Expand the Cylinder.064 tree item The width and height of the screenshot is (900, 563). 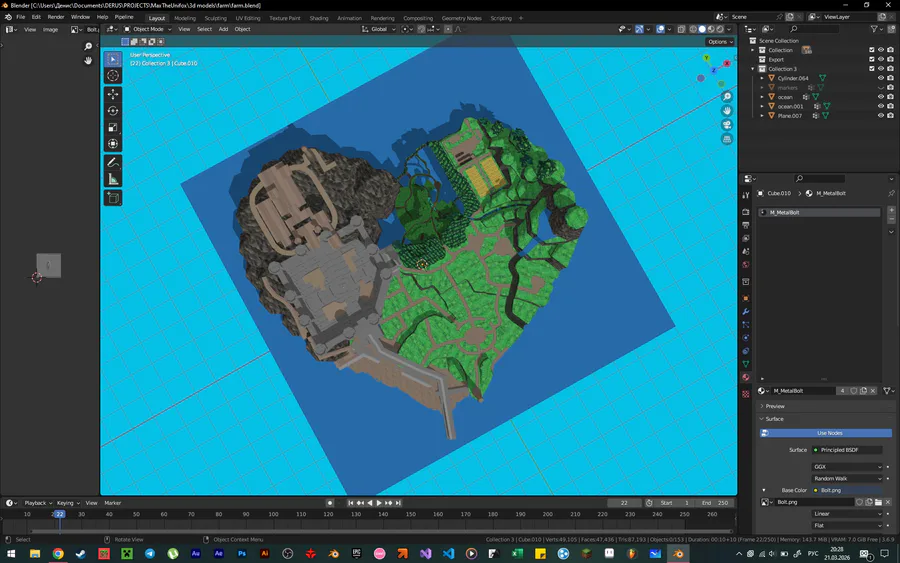tap(762, 78)
